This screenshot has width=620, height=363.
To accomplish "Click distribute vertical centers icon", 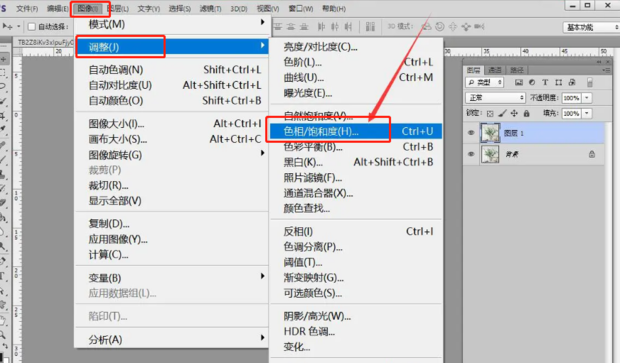I will click(291, 26).
